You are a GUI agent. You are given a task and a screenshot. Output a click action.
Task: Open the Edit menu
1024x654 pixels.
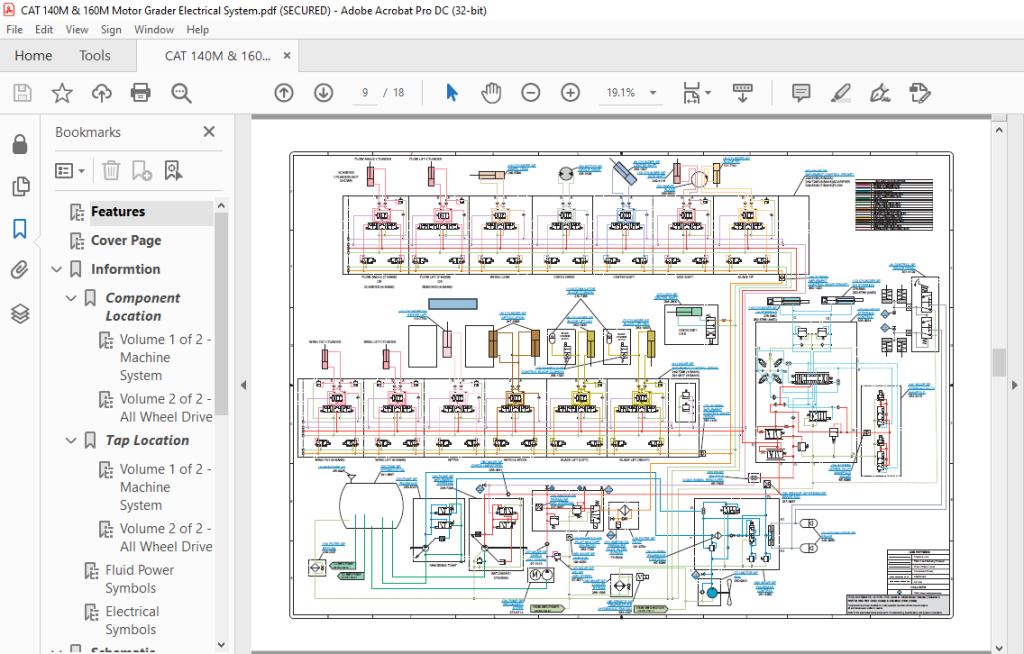click(44, 29)
